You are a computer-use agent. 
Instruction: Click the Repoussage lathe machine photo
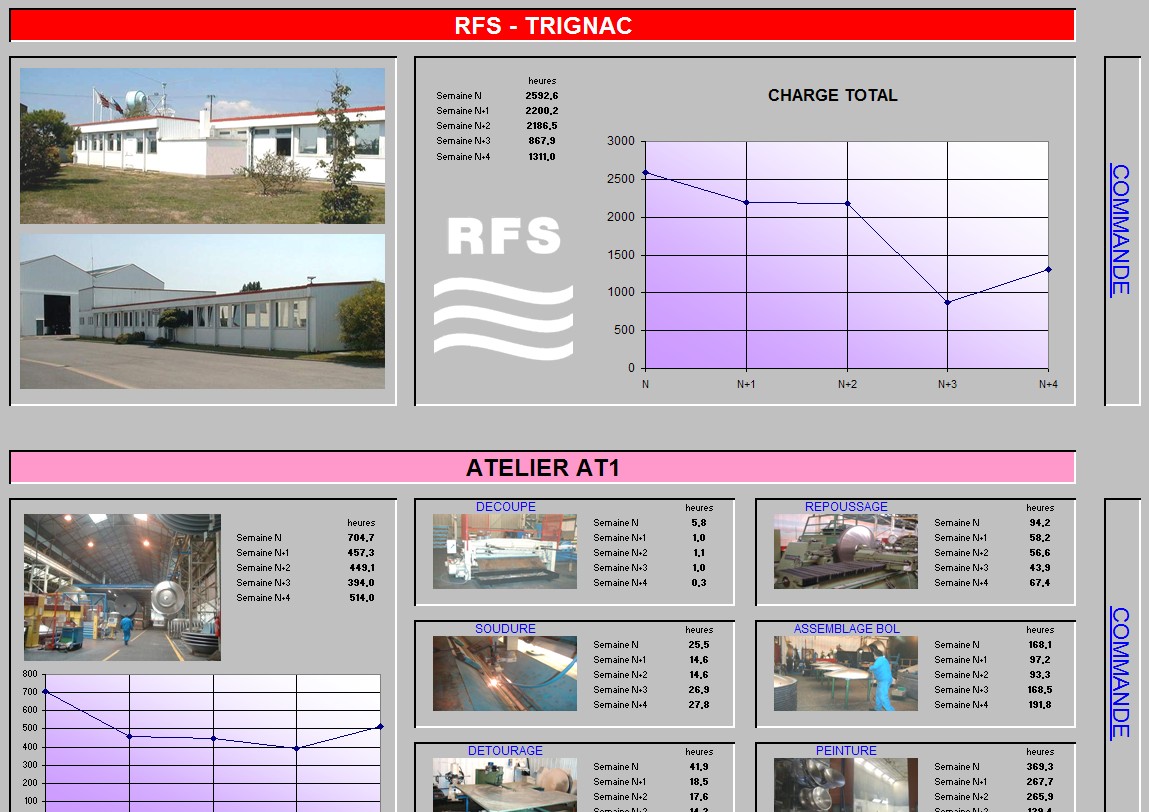coord(846,551)
